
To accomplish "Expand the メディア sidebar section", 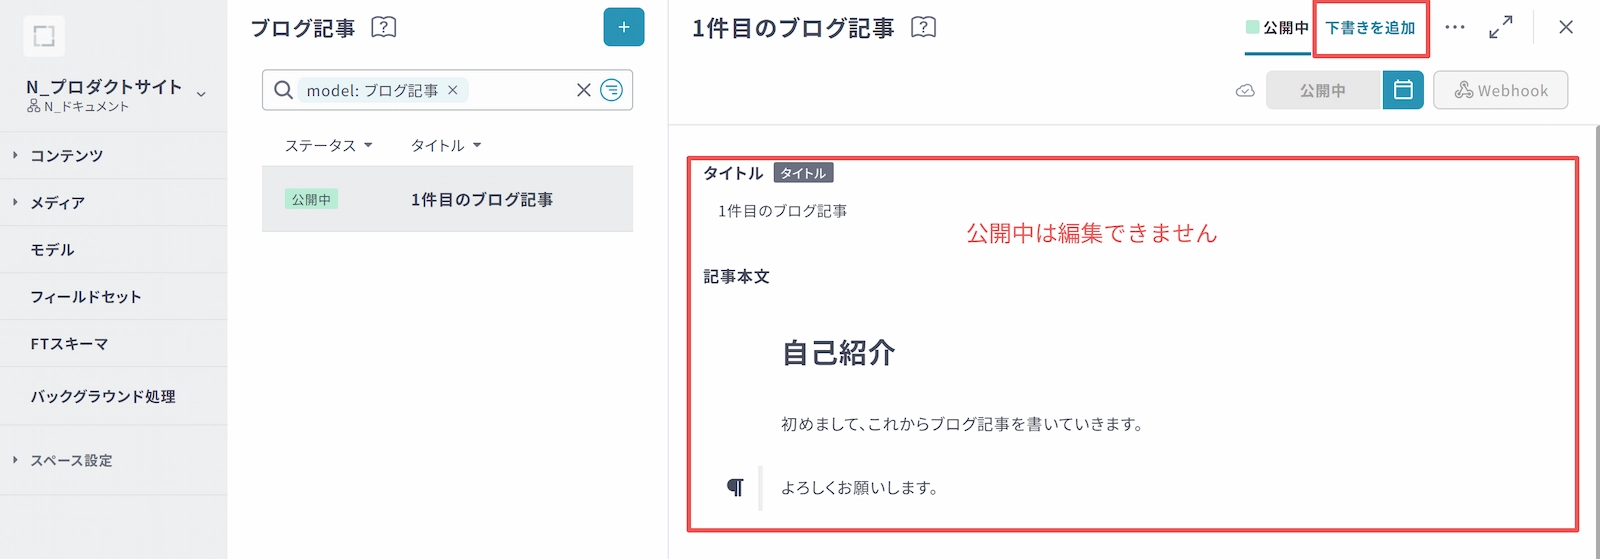I will 57,202.
